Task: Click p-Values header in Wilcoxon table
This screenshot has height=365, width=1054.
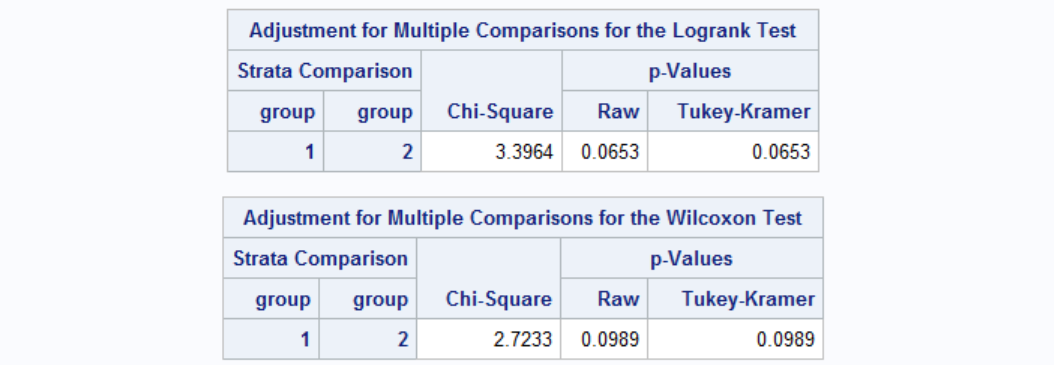Action: tap(691, 258)
